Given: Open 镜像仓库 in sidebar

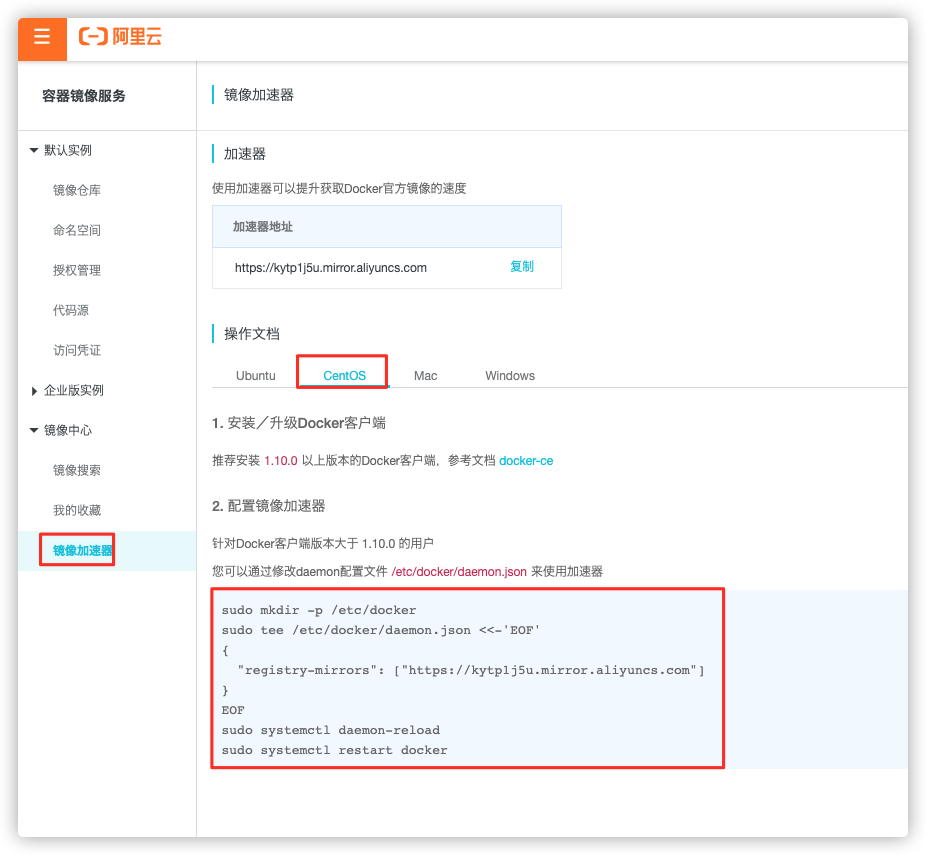Looking at the screenshot, I should [77, 190].
